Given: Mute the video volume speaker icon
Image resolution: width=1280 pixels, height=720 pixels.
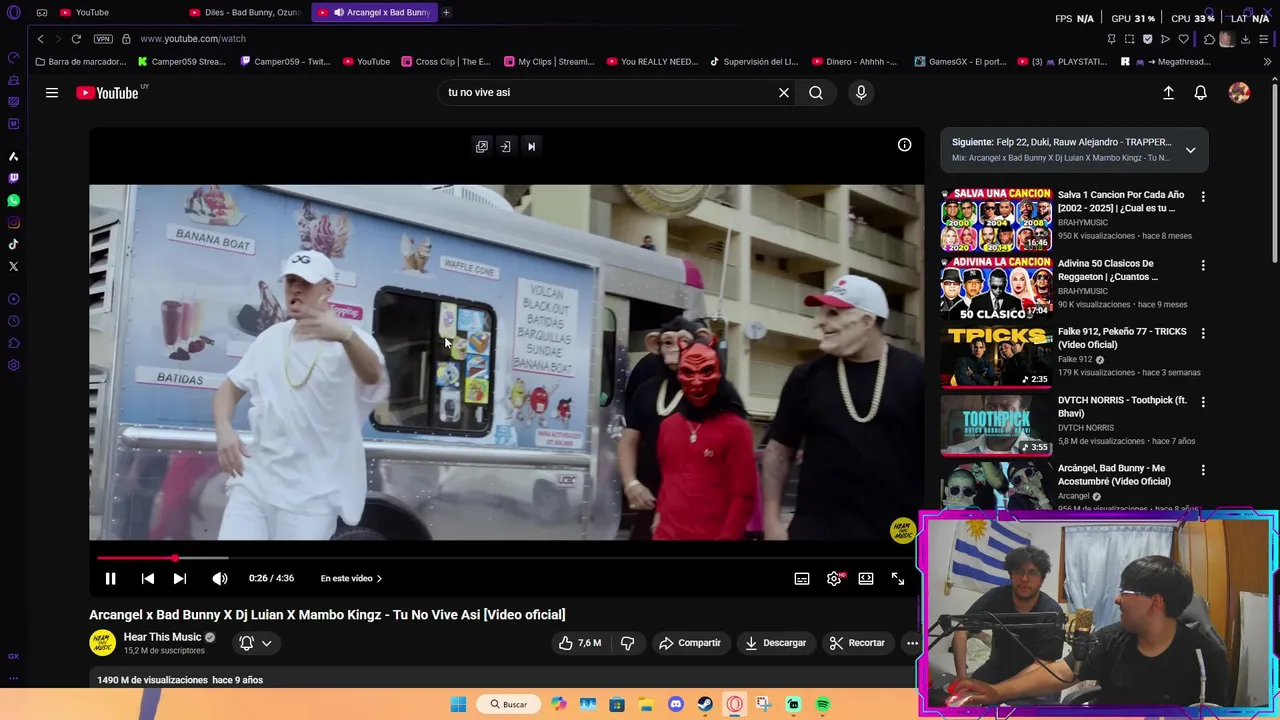Looking at the screenshot, I should [x=219, y=578].
